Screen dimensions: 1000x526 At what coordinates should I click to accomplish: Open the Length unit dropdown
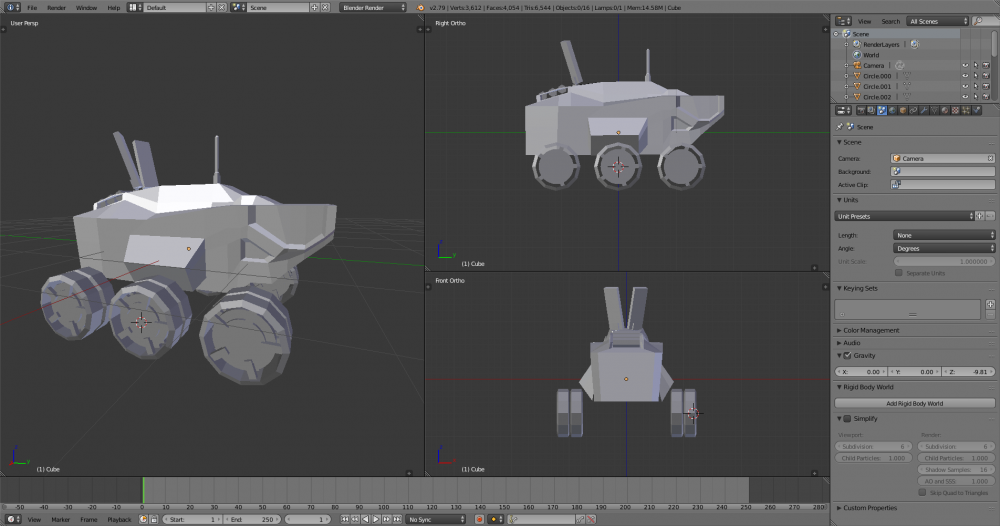[x=944, y=235]
